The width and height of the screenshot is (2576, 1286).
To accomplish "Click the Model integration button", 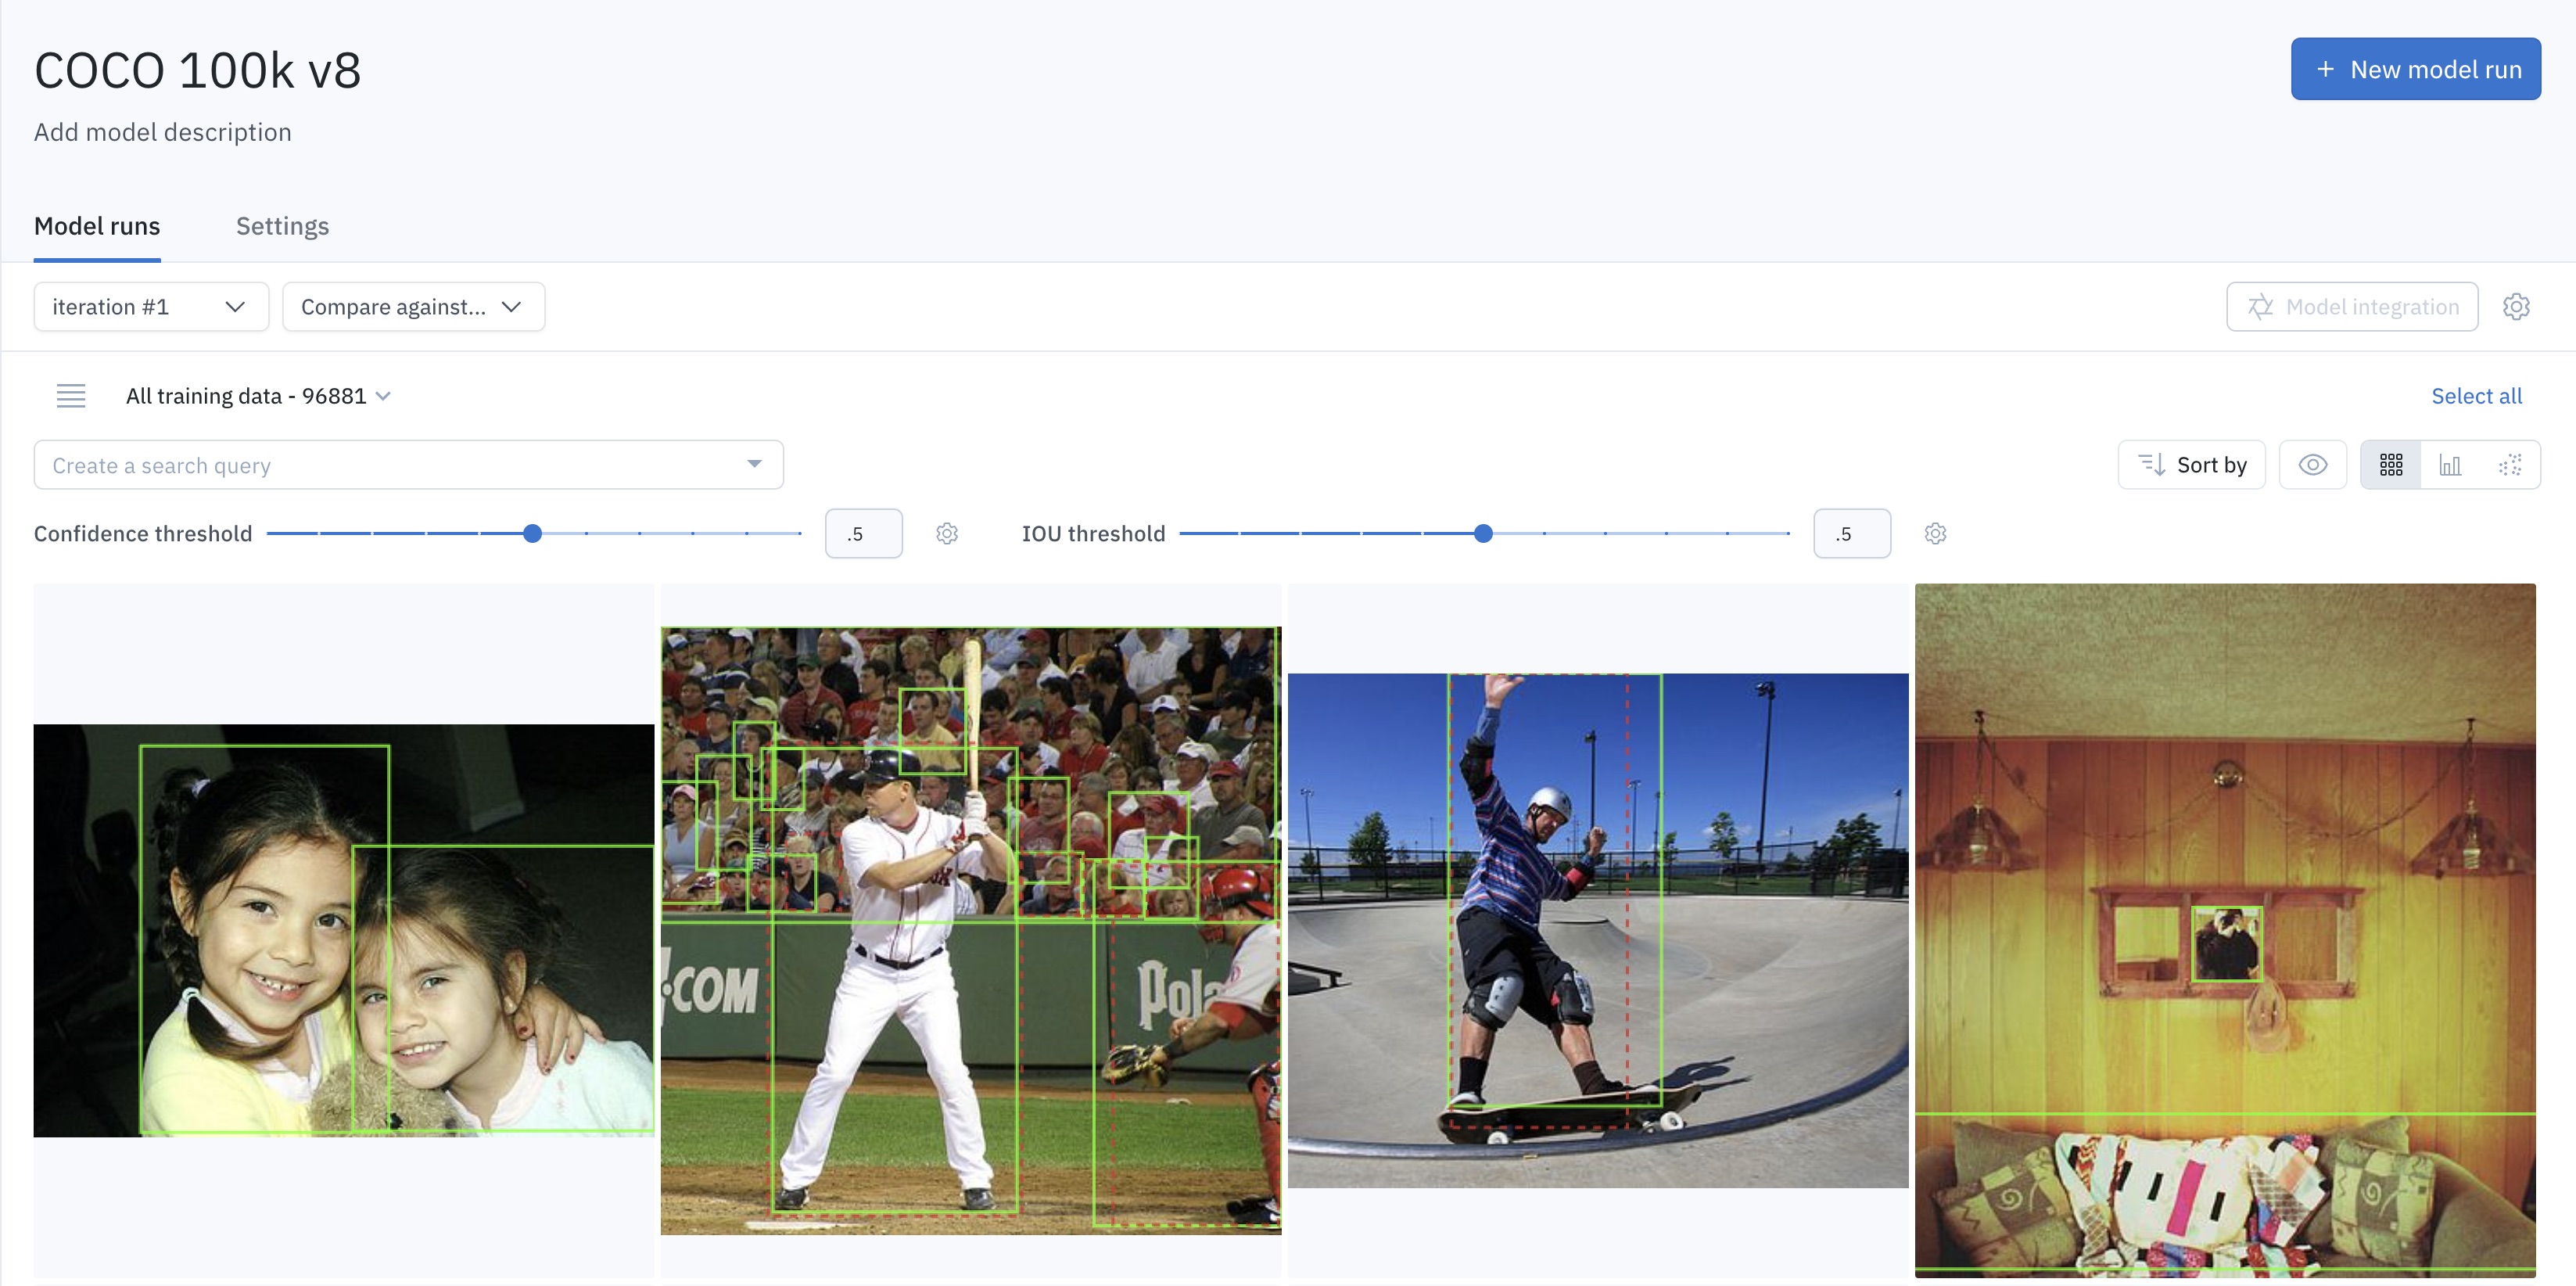I will (2352, 306).
